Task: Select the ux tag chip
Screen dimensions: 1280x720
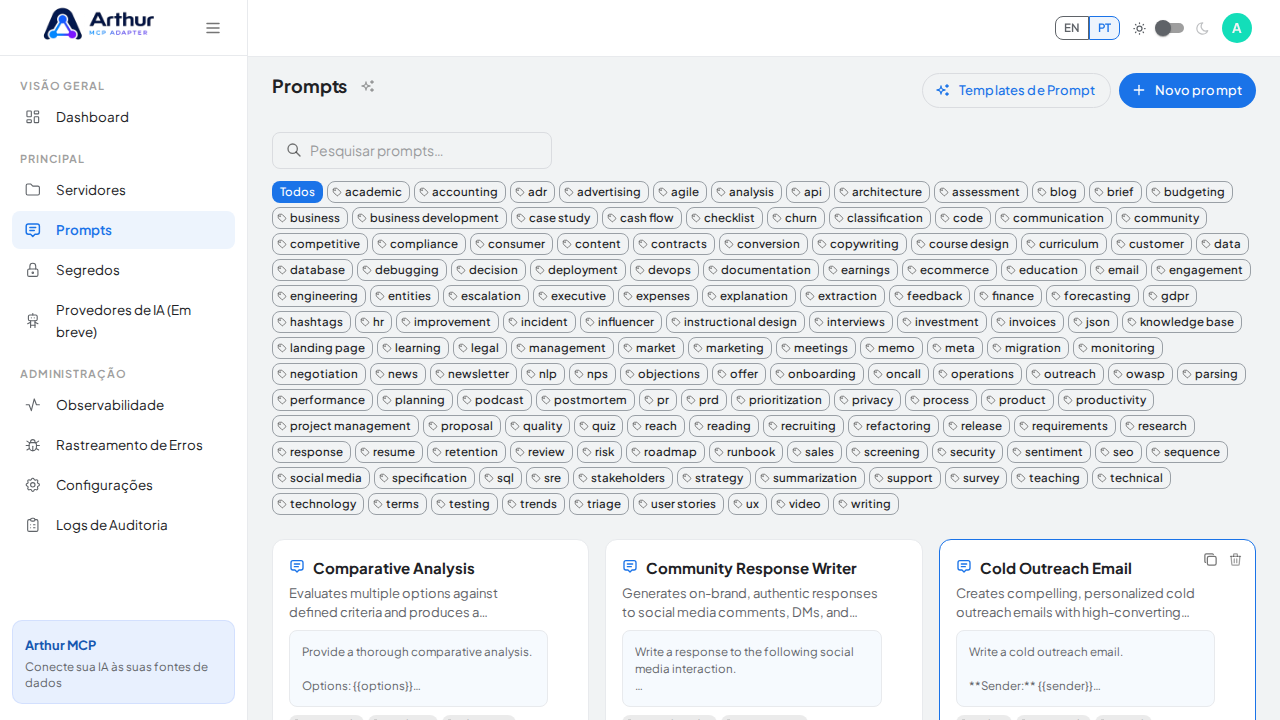Action: [x=747, y=504]
